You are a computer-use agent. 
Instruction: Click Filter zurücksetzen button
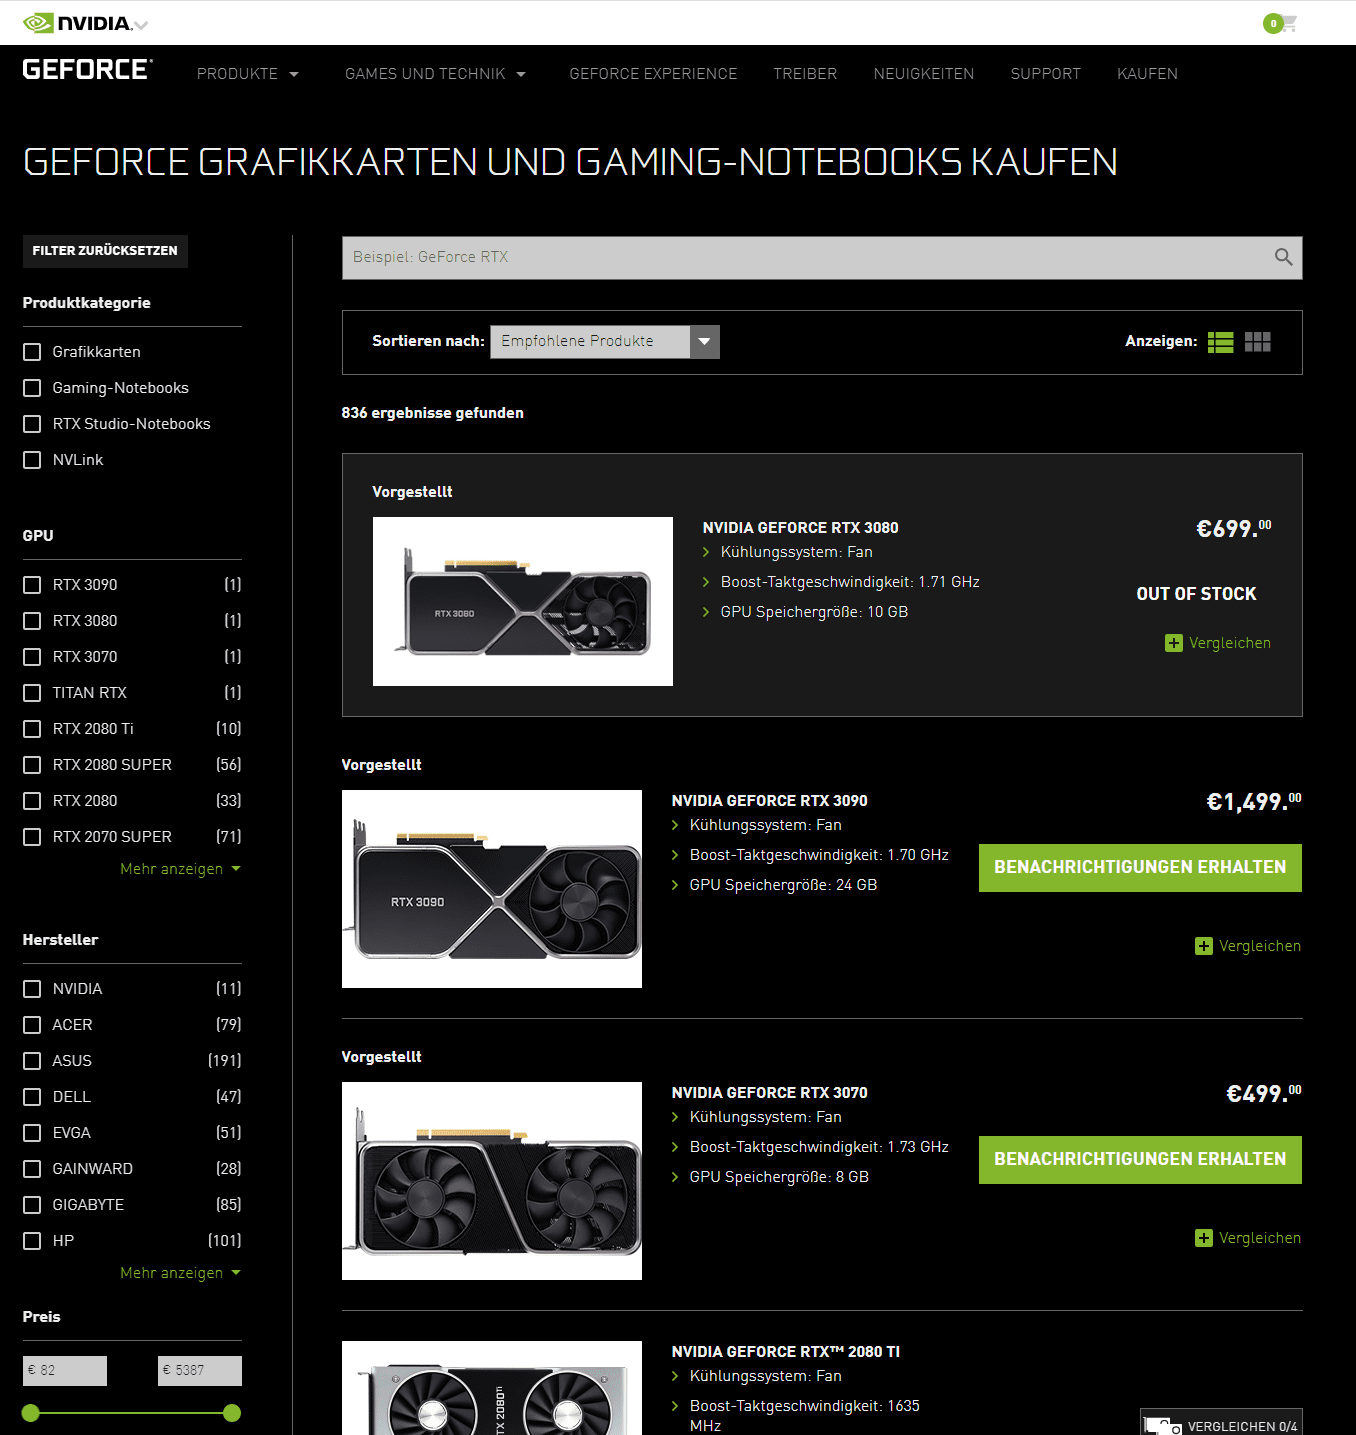click(105, 251)
